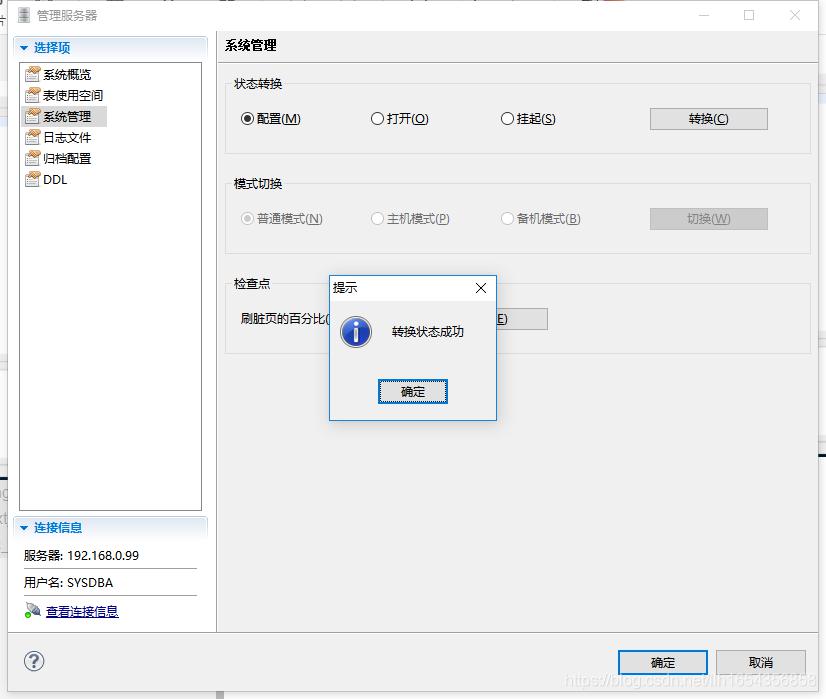
Task: Click the 用户名: SYSDBA text
Action: [68, 583]
